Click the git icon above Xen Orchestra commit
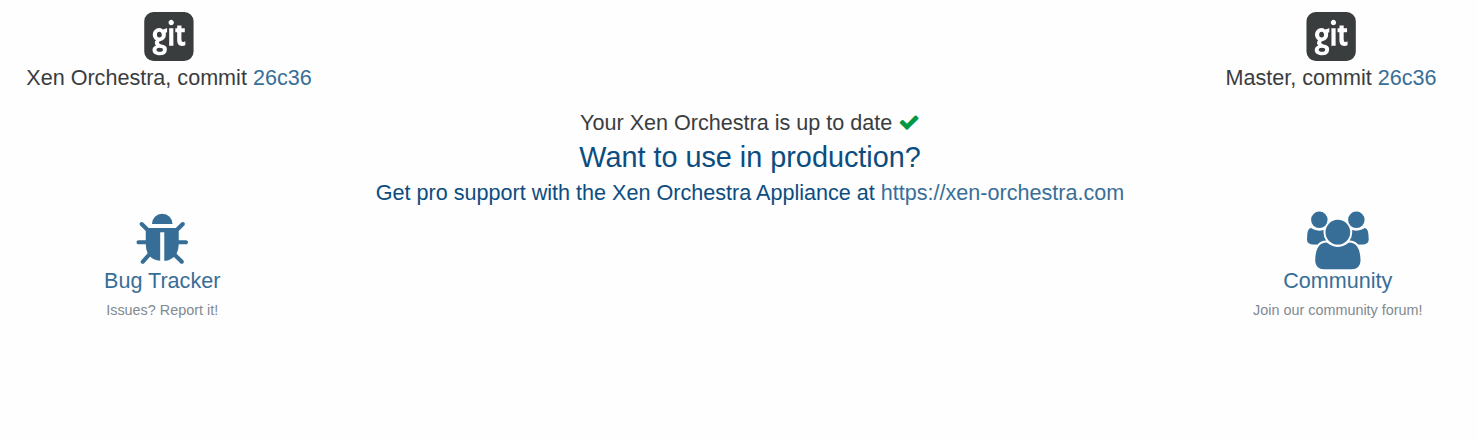Image resolution: width=1477 pixels, height=441 pixels. [x=169, y=37]
